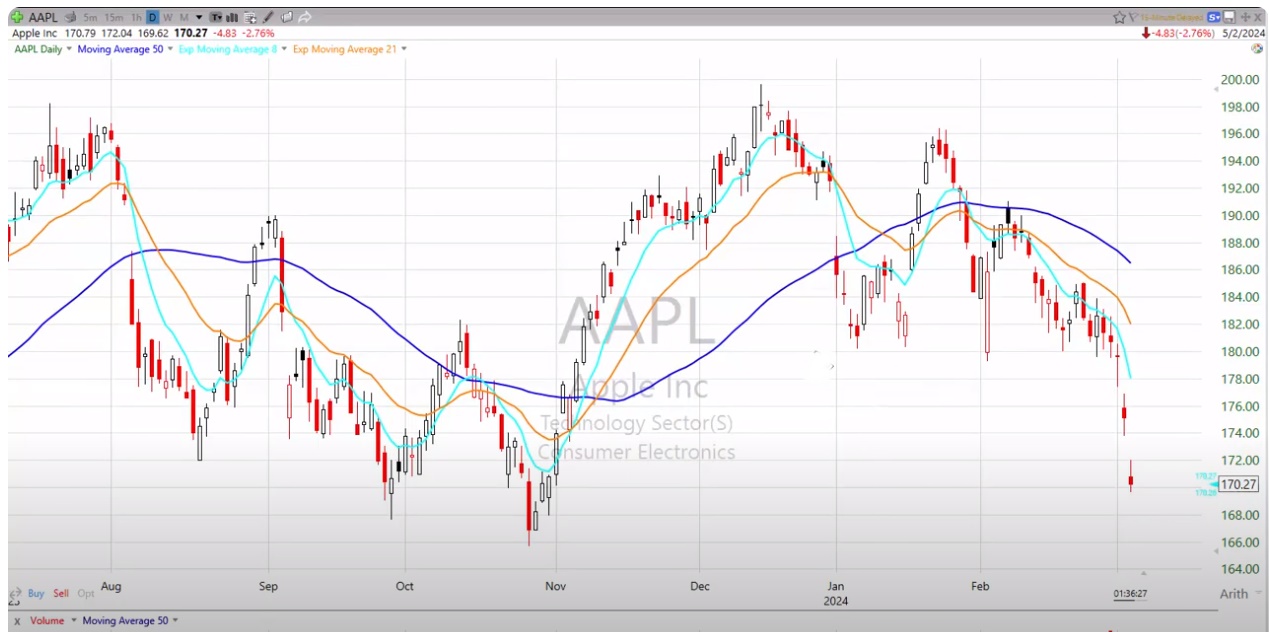Click the bold 170.27 last price in the quote line
Image resolution: width=1269 pixels, height=632 pixels.
tap(191, 33)
